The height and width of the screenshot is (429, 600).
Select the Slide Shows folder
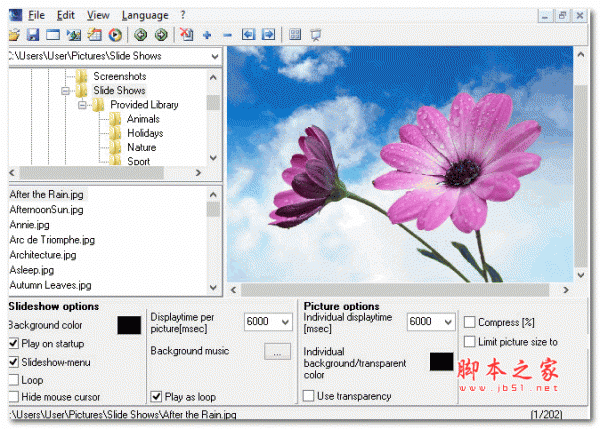[119, 91]
